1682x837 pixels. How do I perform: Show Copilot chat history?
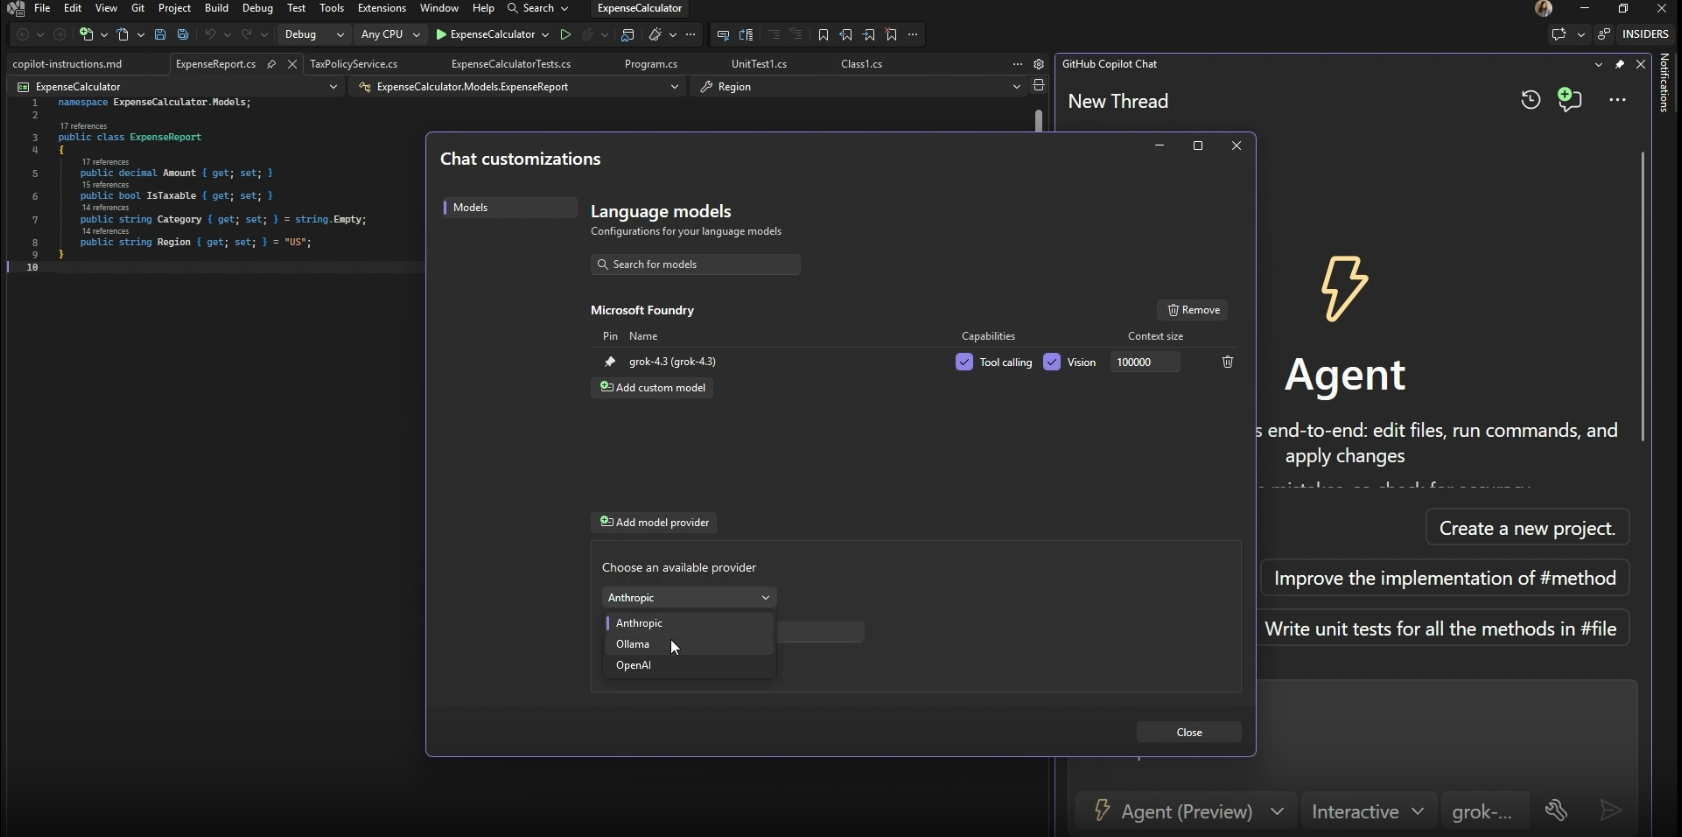[x=1530, y=100]
